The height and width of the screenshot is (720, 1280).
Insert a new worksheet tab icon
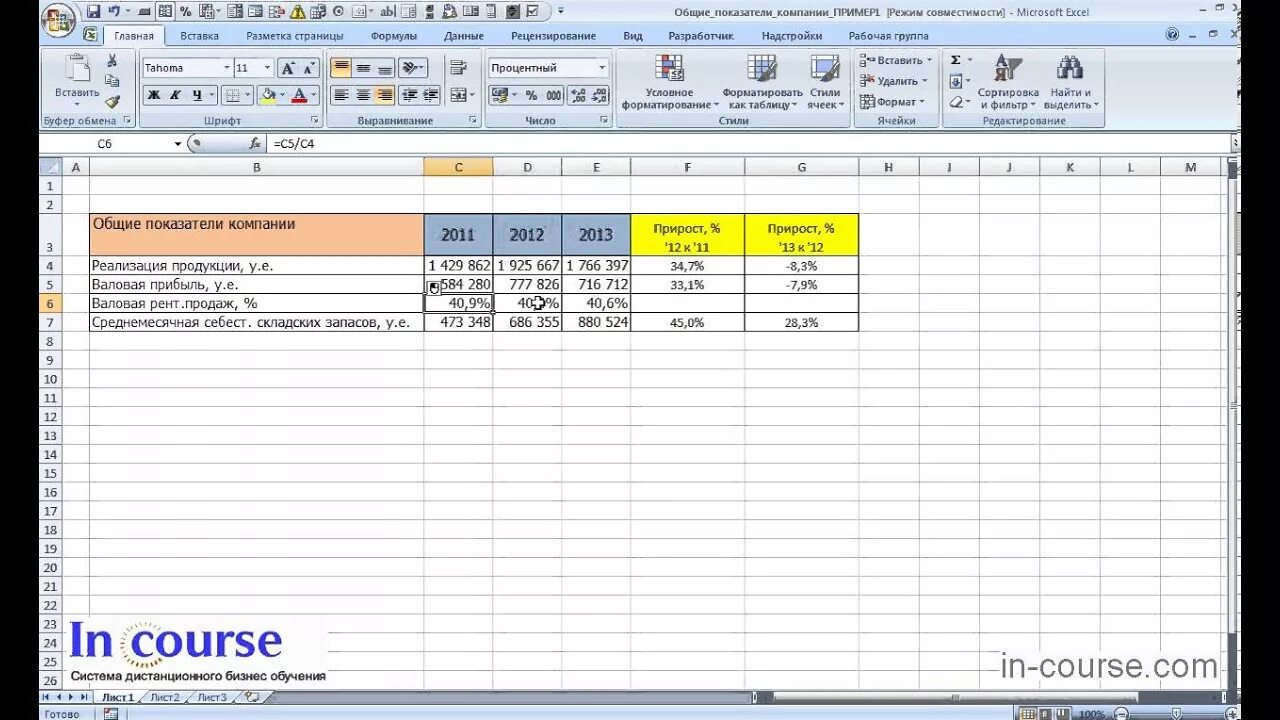[252, 697]
